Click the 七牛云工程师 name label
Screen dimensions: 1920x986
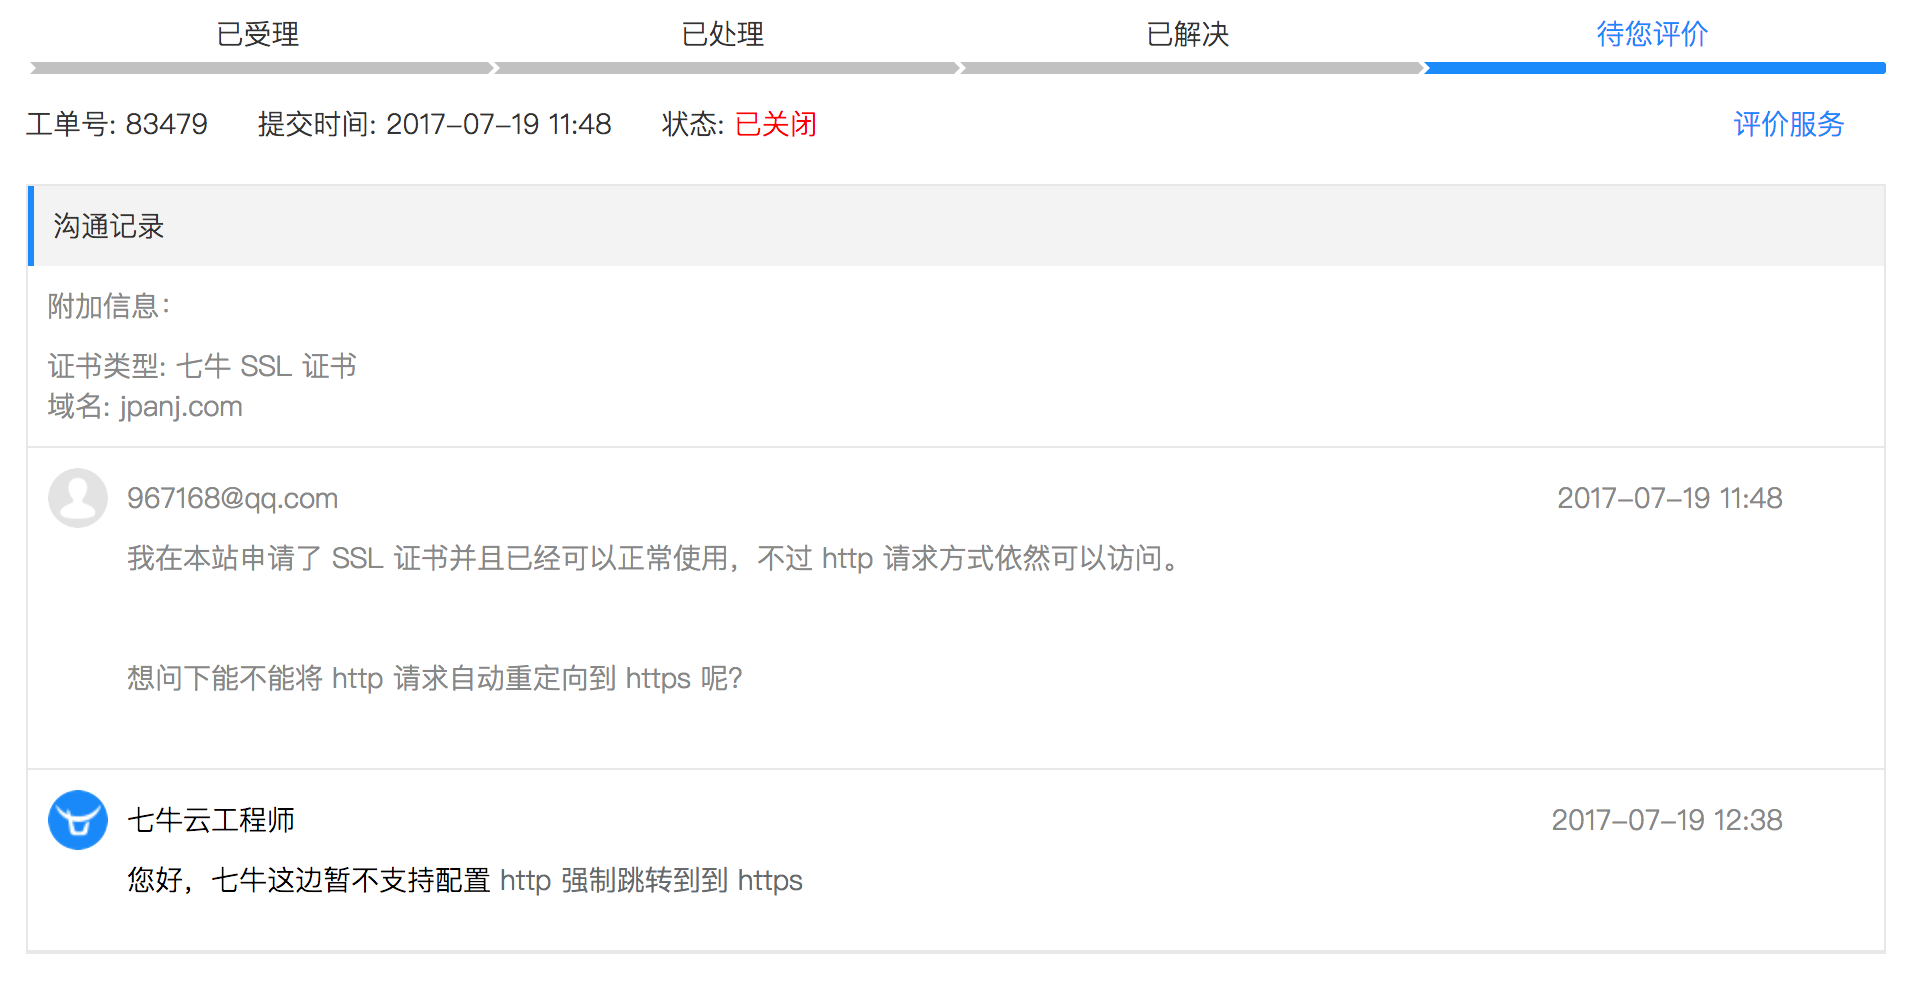pyautogui.click(x=211, y=820)
